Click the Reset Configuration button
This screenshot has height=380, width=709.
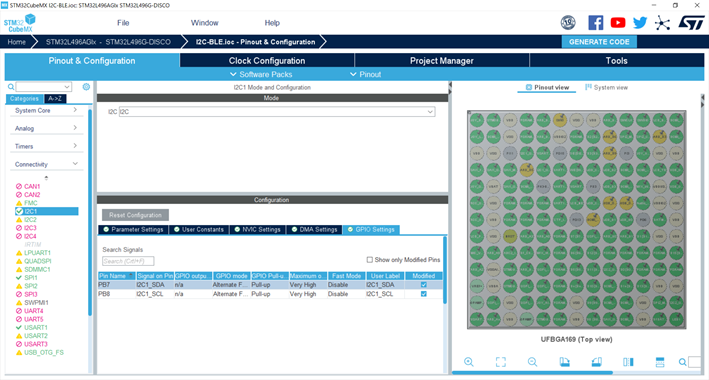point(135,215)
